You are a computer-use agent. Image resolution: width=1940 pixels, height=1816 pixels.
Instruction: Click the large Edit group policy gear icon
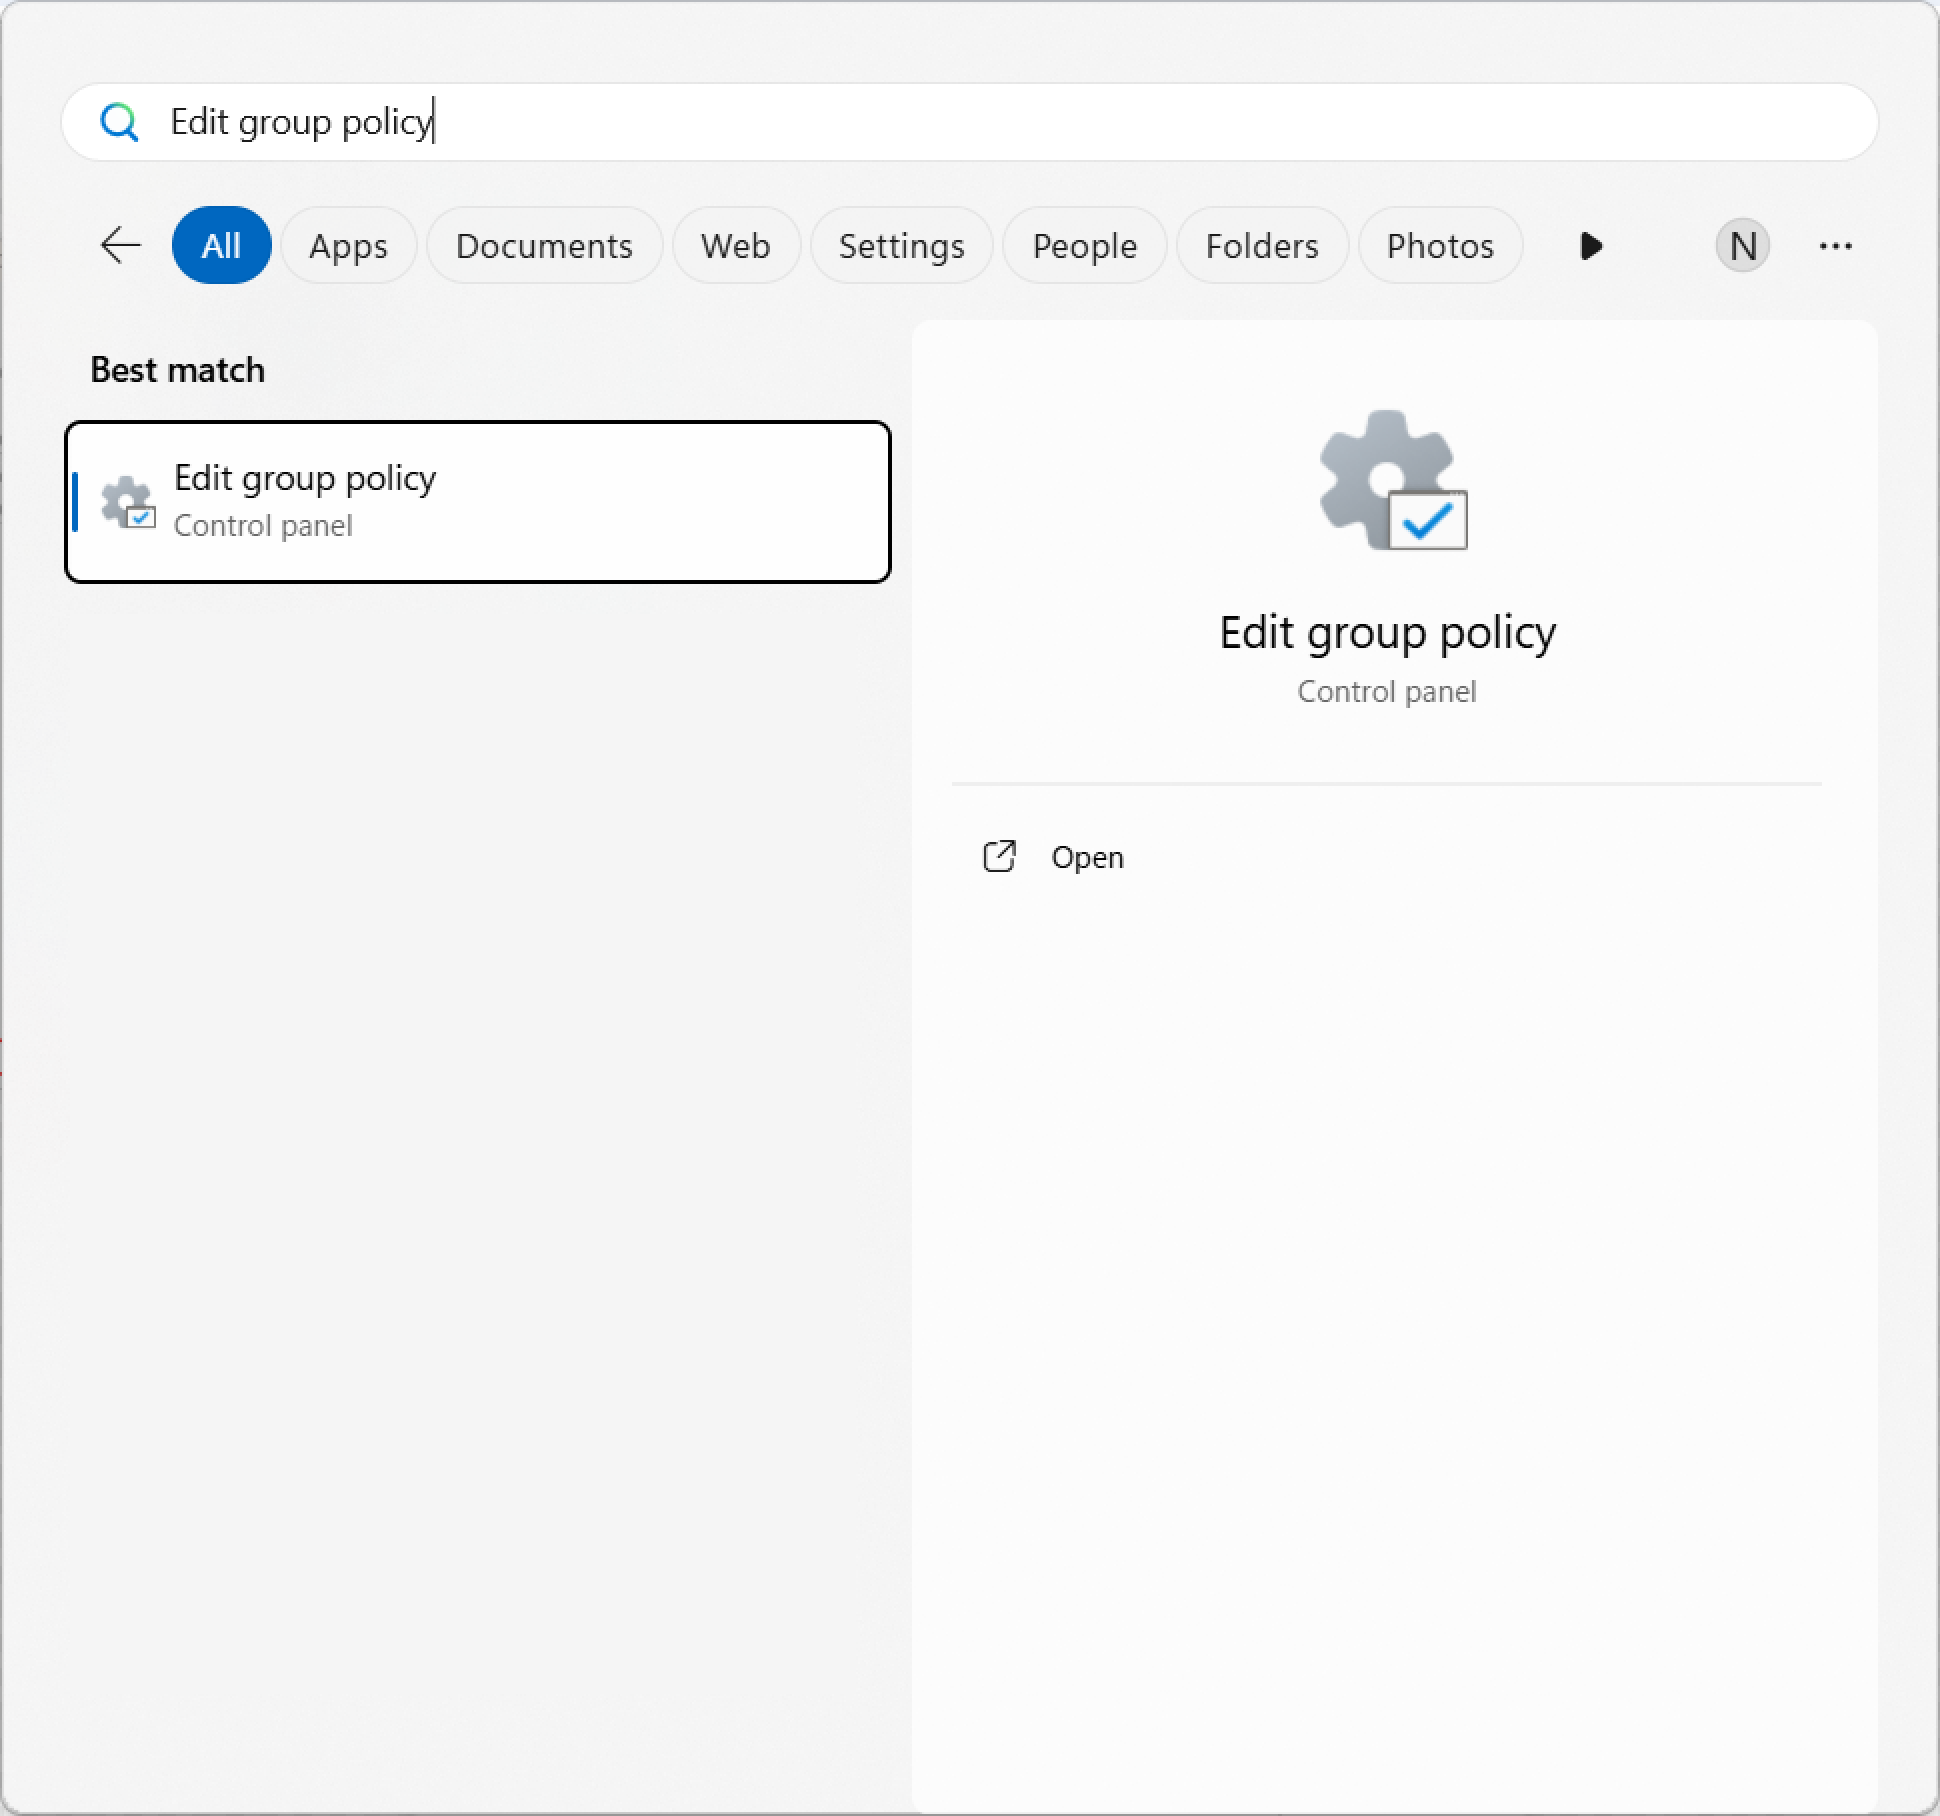(x=1393, y=480)
